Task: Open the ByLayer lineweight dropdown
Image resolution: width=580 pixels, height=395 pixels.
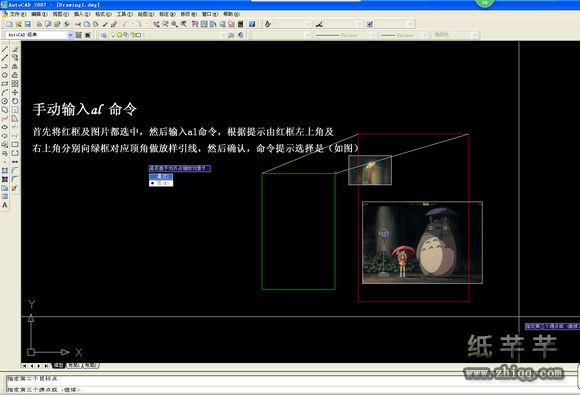Action: [404, 35]
